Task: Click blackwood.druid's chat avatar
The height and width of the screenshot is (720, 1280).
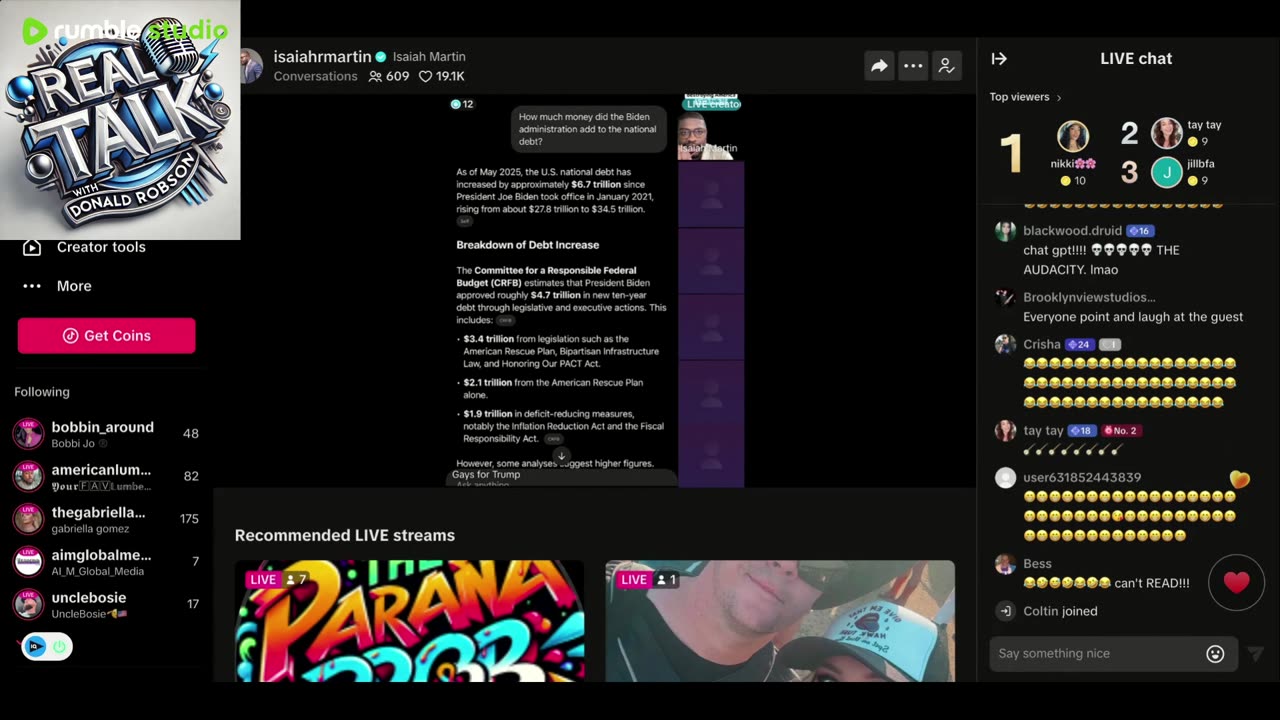Action: 1005,232
